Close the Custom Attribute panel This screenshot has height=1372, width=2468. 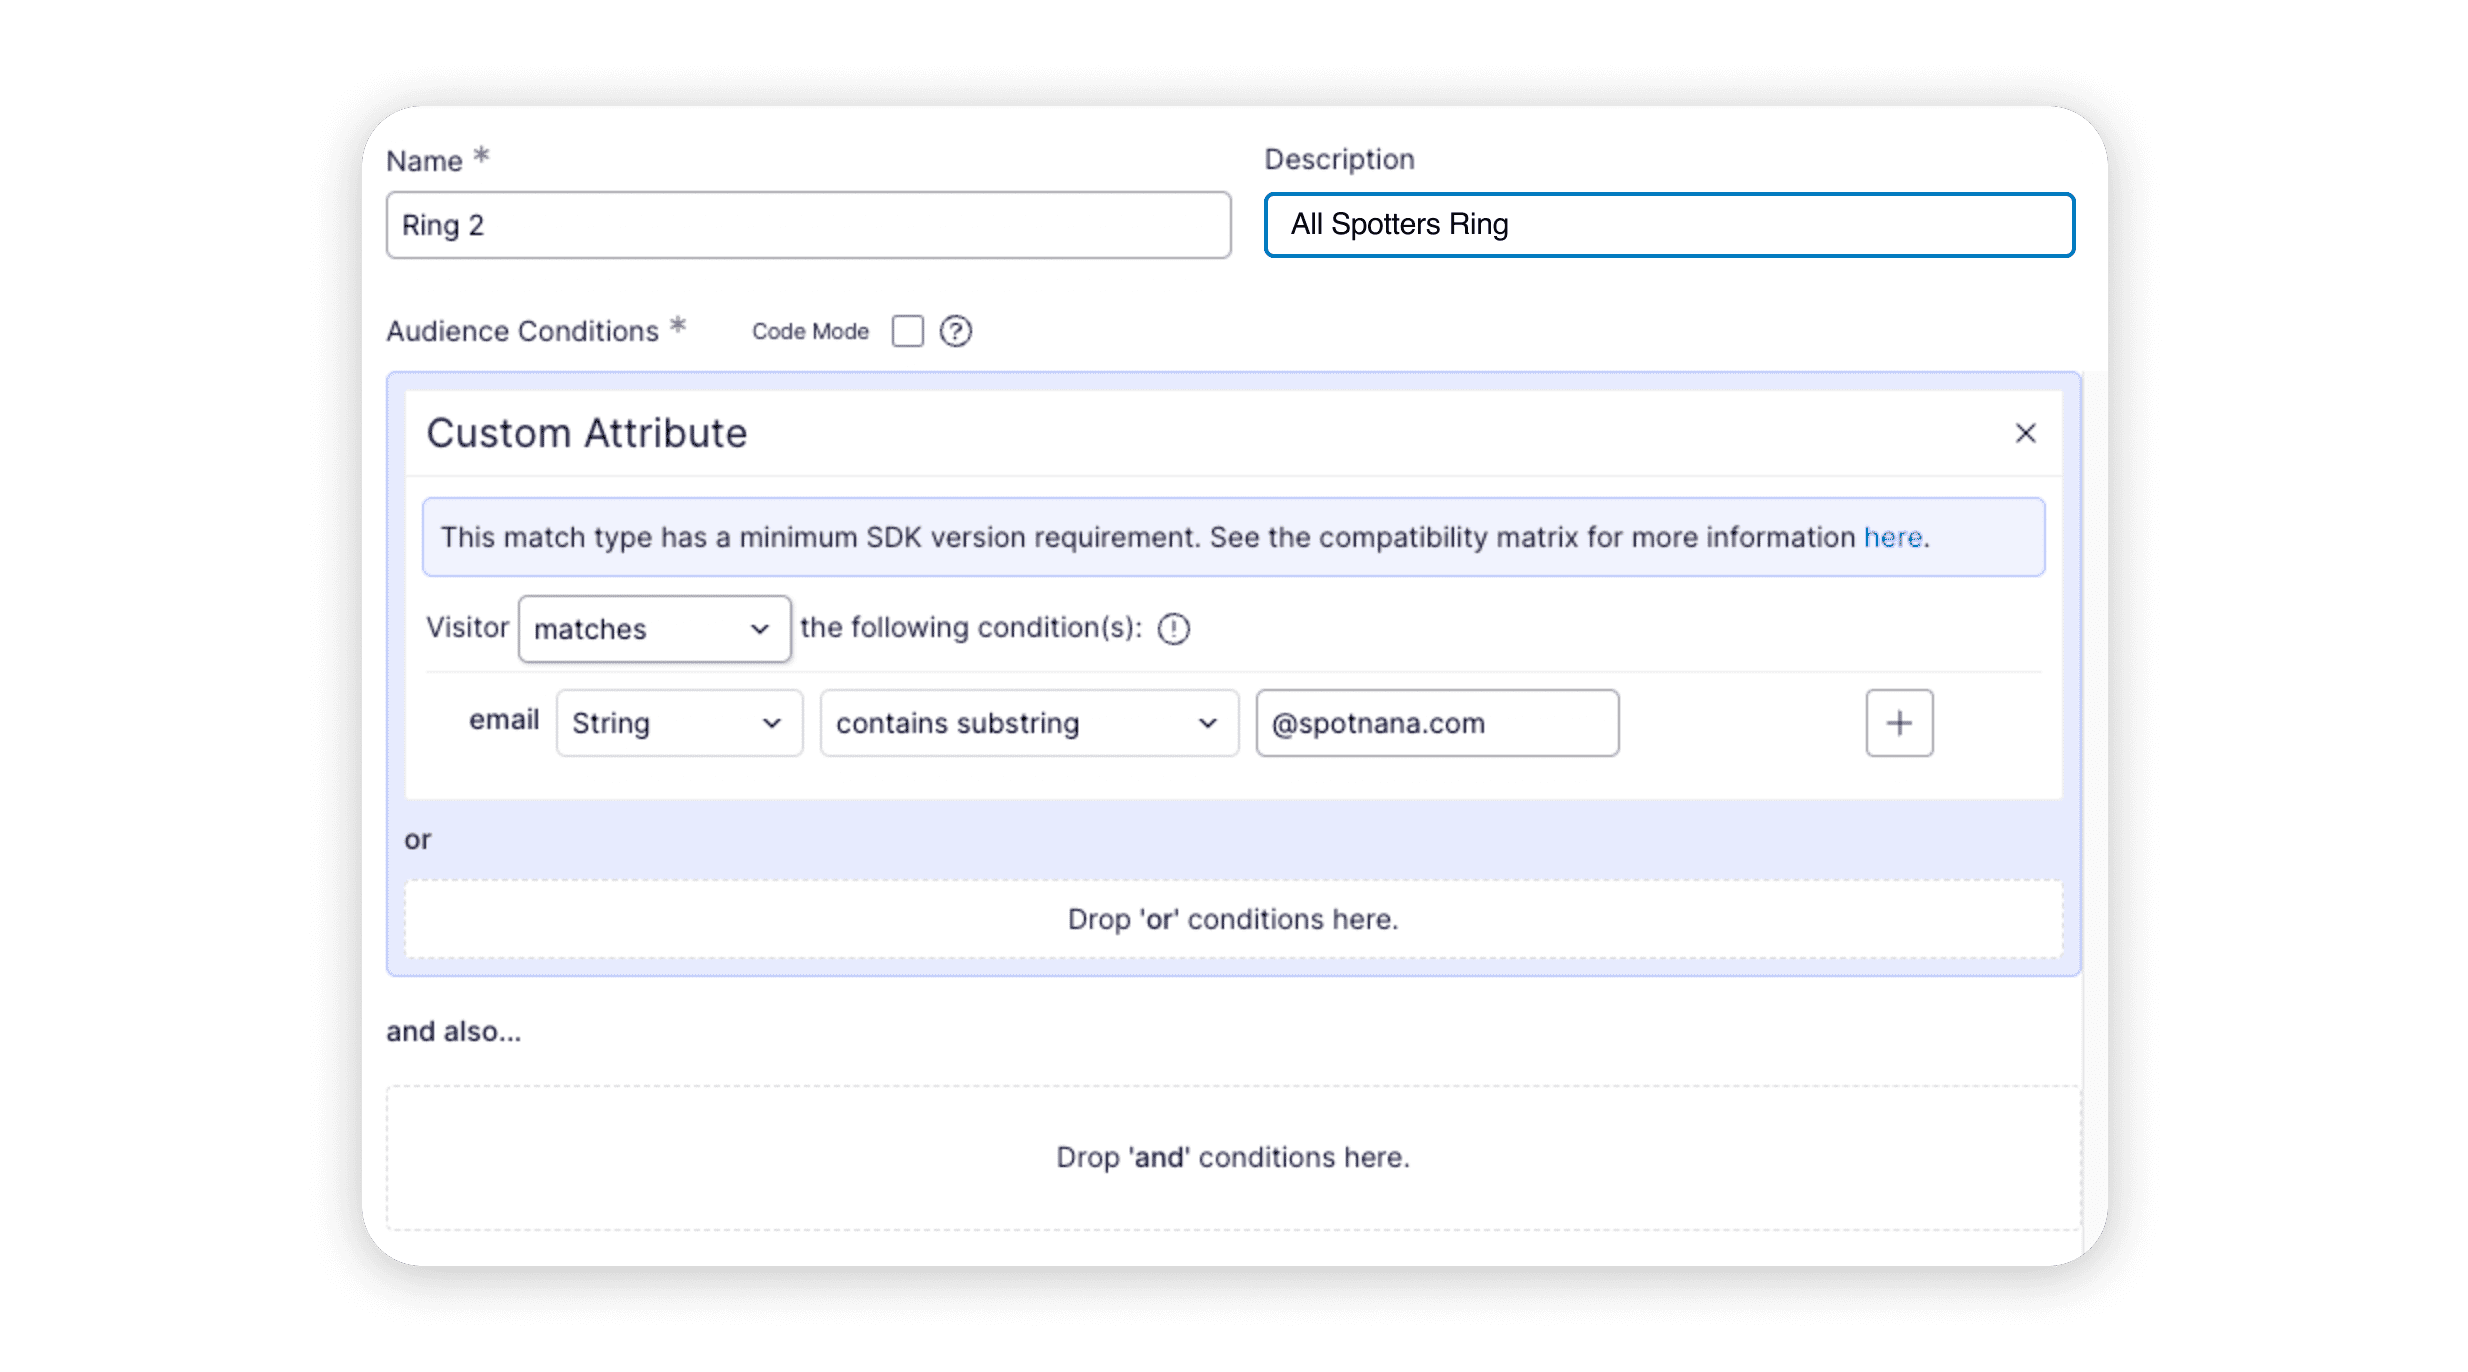pos(2025,433)
